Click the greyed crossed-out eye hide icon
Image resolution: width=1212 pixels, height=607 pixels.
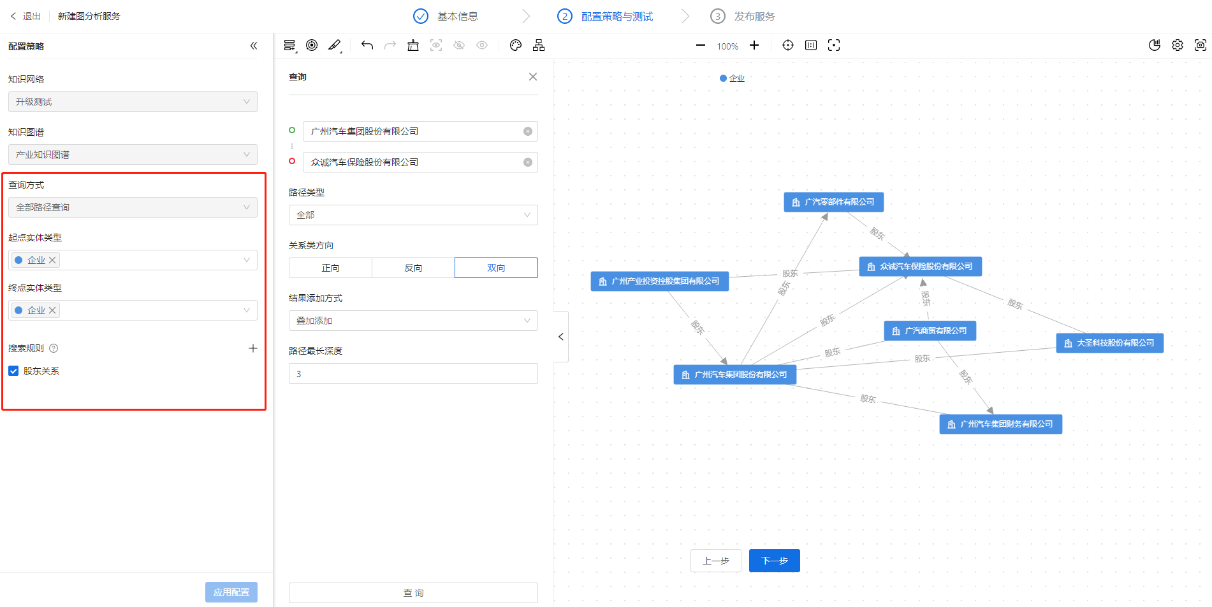[x=459, y=45]
